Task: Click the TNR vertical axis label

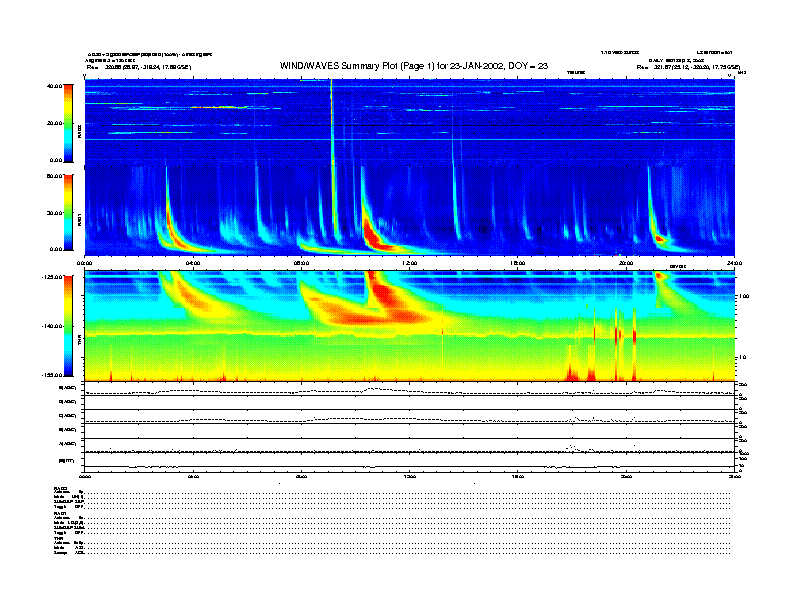Action: coord(79,342)
